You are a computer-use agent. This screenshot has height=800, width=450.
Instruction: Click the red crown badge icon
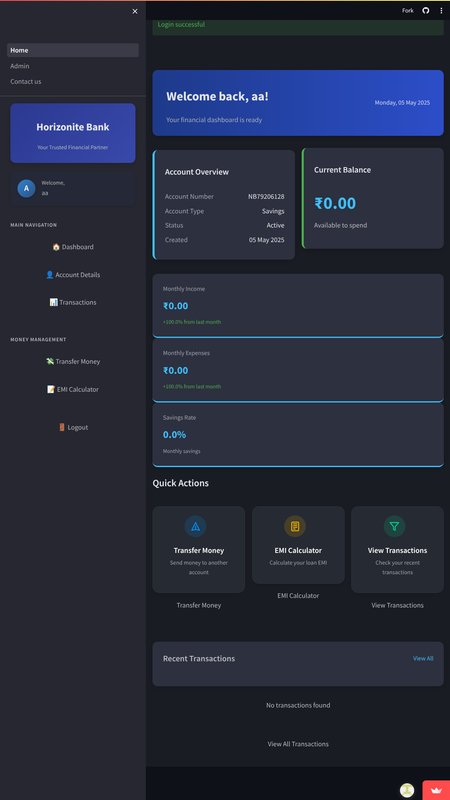tap(436, 790)
